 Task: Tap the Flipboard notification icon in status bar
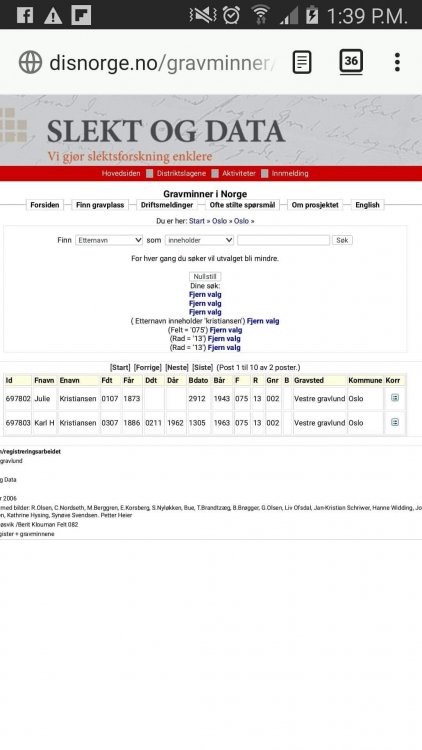pyautogui.click(x=81, y=15)
